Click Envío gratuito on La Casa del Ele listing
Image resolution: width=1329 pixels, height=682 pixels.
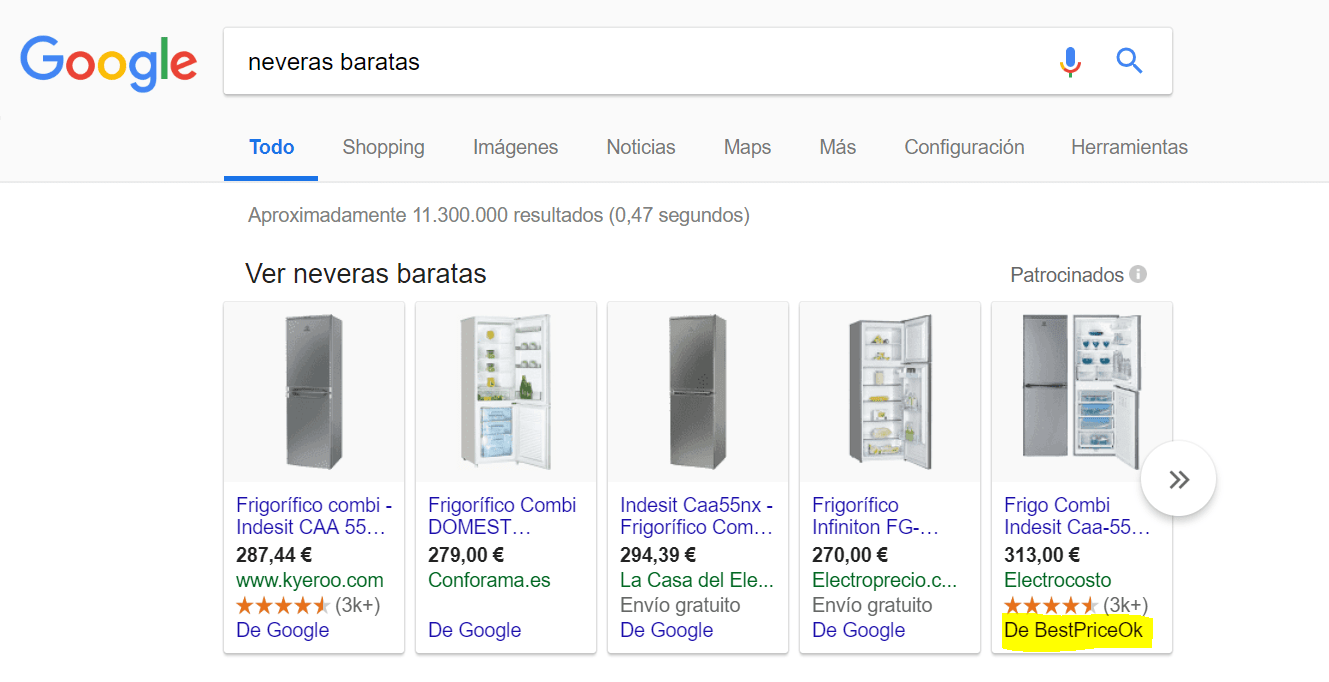pyautogui.click(x=680, y=605)
